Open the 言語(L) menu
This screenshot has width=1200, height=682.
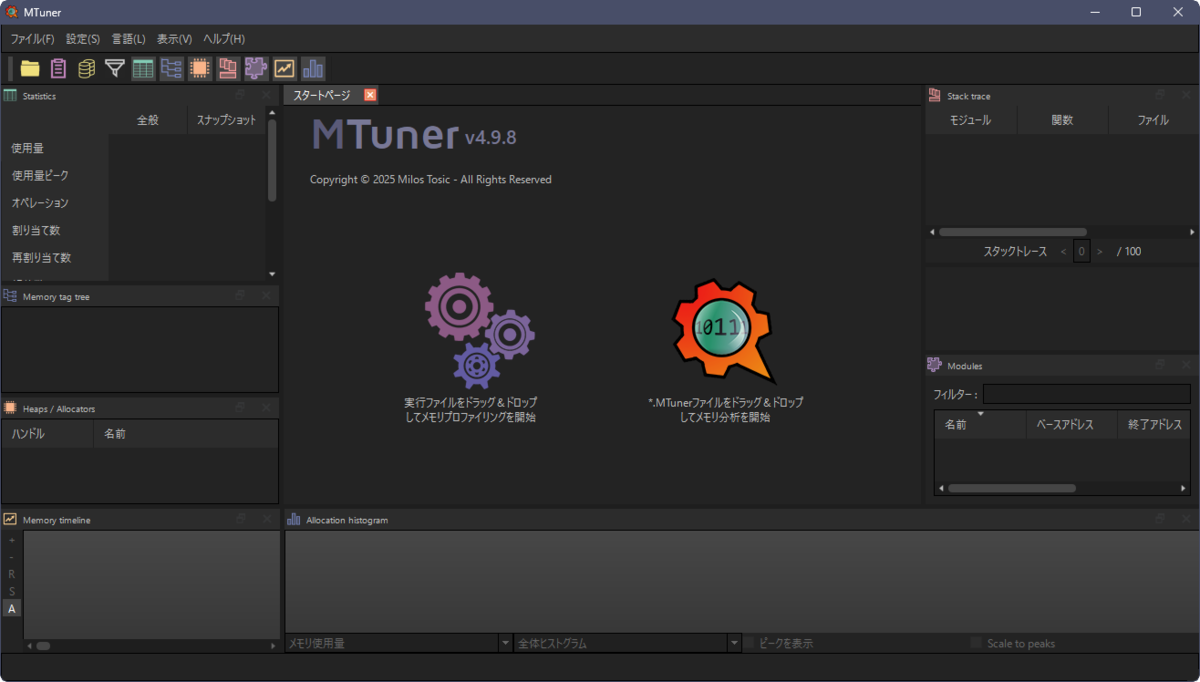coord(129,39)
